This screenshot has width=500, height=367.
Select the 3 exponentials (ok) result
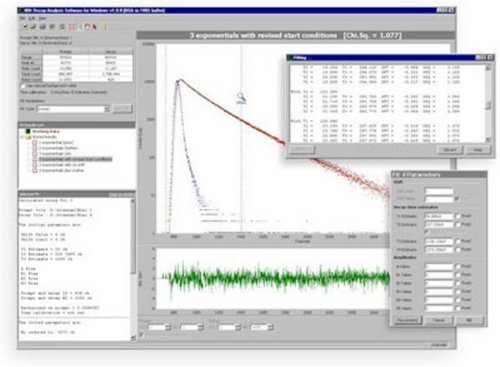tap(55, 154)
